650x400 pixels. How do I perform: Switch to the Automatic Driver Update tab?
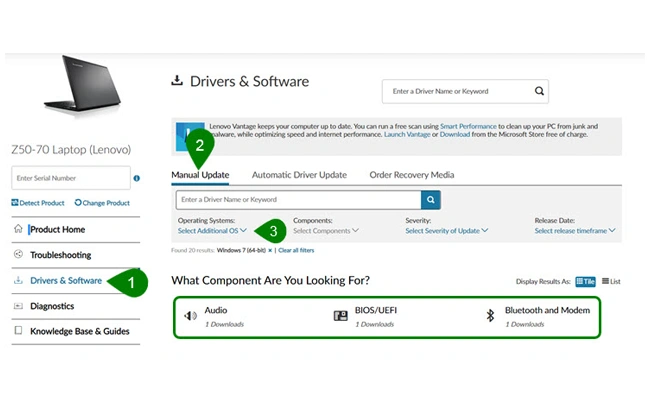pyautogui.click(x=299, y=175)
